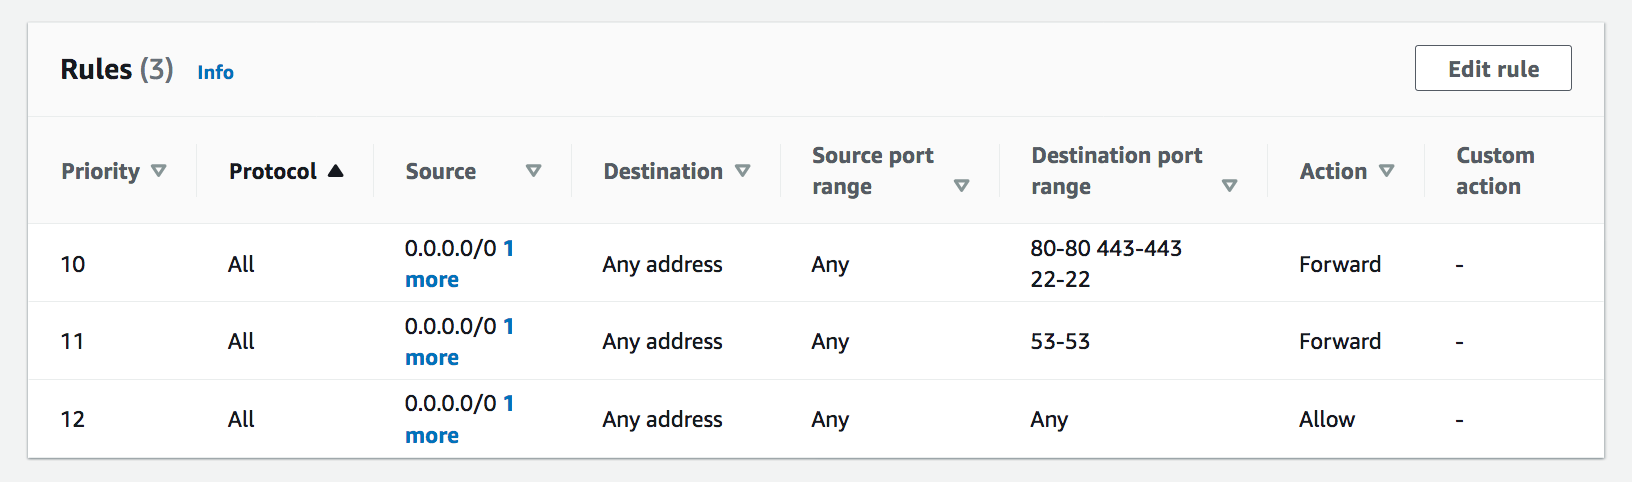Click the Action column header label
The width and height of the screenshot is (1632, 482).
coord(1332,171)
